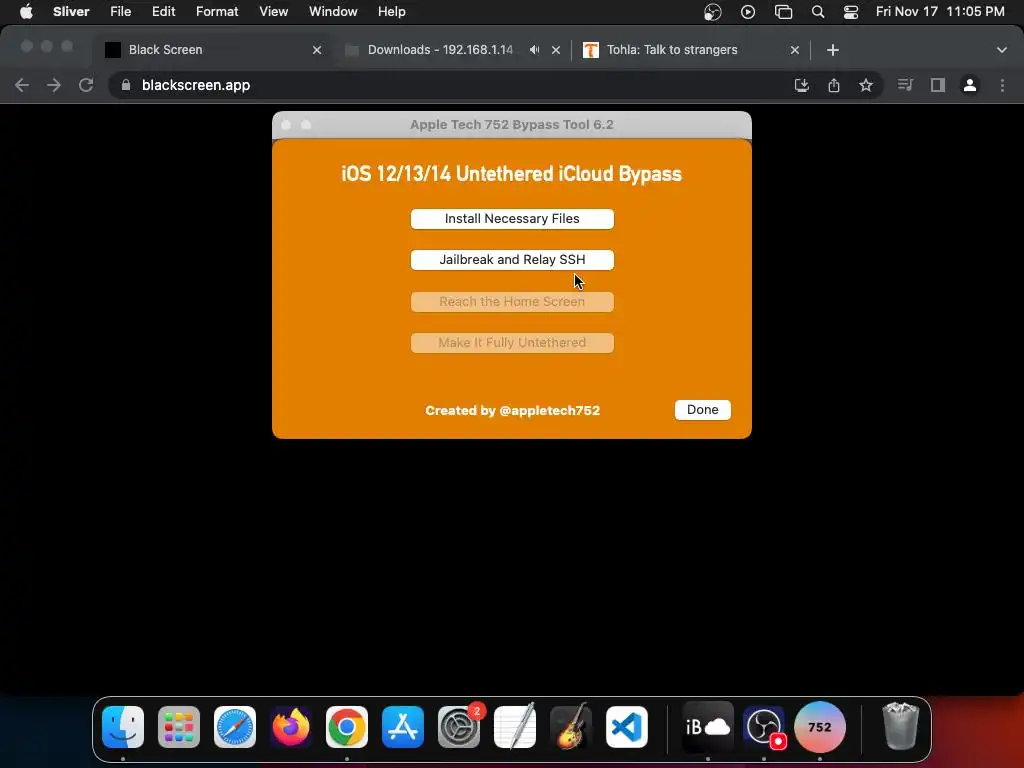Image resolution: width=1024 pixels, height=768 pixels.
Task: Click Reach the Home Screen button
Action: [x=512, y=302]
